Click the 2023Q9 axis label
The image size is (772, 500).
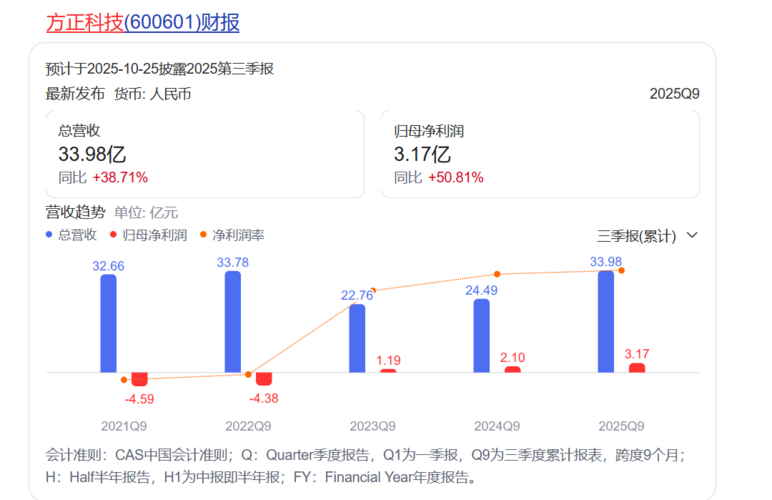tap(373, 426)
